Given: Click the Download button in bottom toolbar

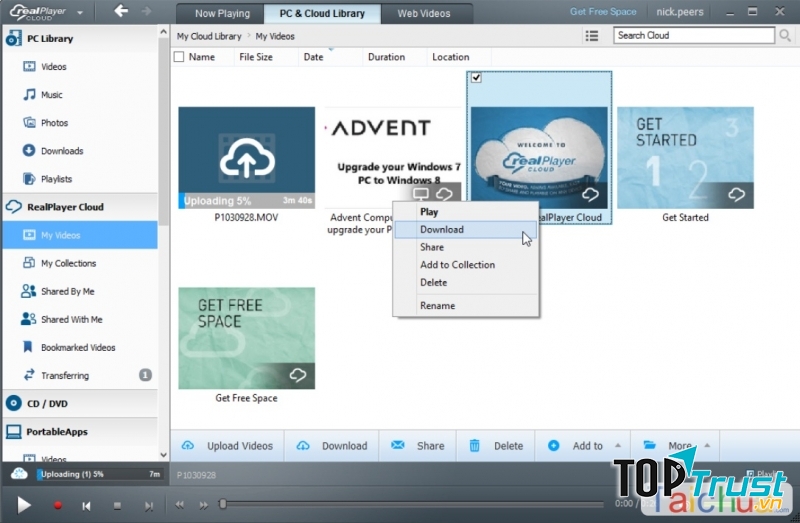Looking at the screenshot, I should [x=332, y=446].
